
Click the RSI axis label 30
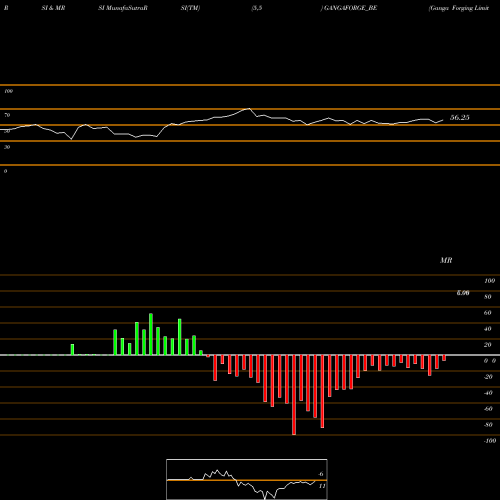point(7,147)
